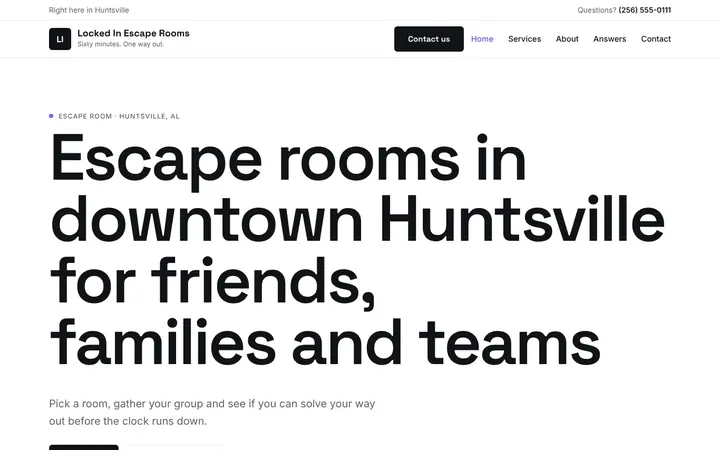Click the LI logo icon
720x450 pixels.
(60, 39)
